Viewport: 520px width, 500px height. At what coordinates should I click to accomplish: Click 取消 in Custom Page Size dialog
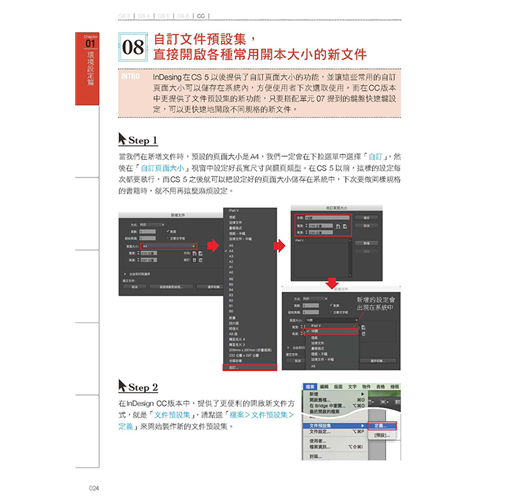pos(366,226)
